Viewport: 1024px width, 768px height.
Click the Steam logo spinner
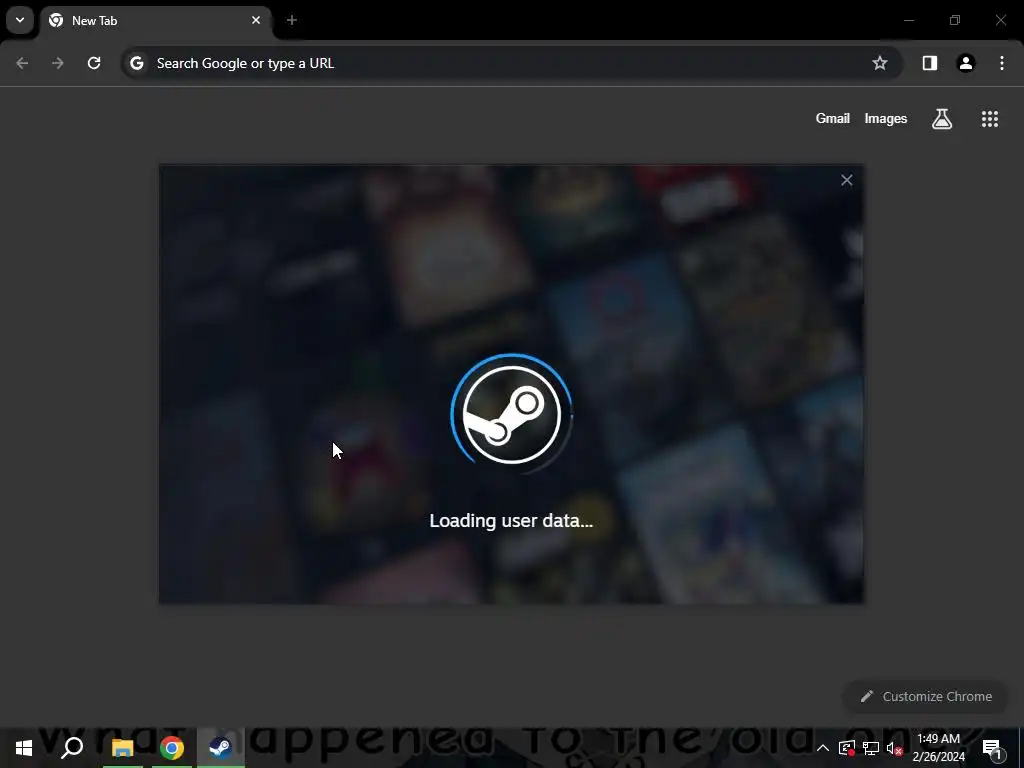[511, 414]
